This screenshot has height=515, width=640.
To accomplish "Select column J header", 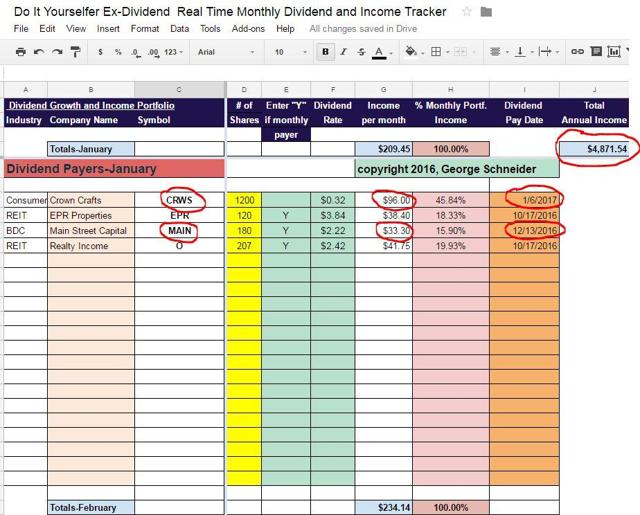I will (x=594, y=89).
